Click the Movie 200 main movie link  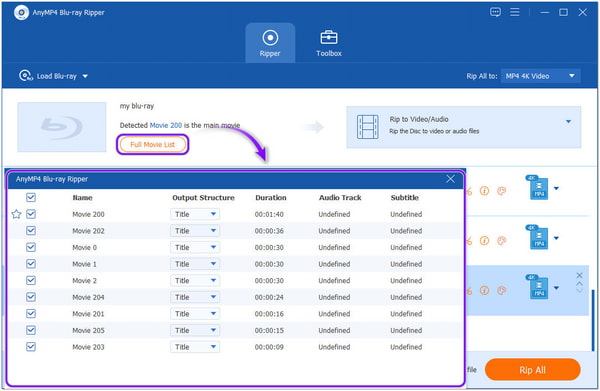166,125
